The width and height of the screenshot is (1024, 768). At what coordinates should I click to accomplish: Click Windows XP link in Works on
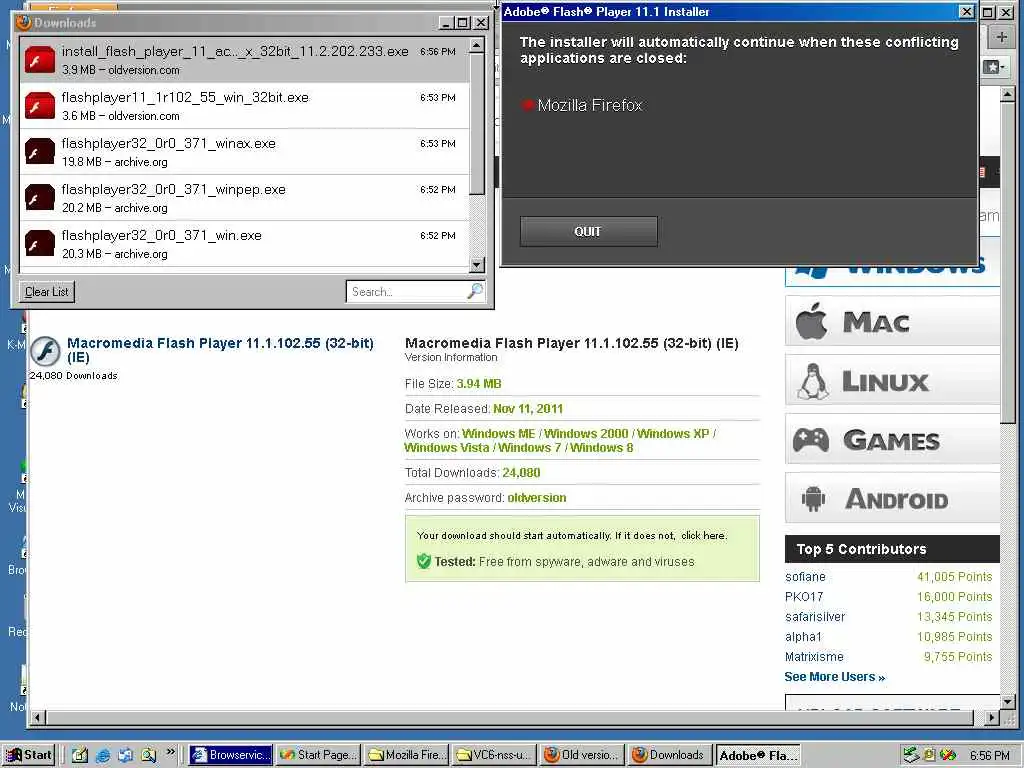point(673,434)
